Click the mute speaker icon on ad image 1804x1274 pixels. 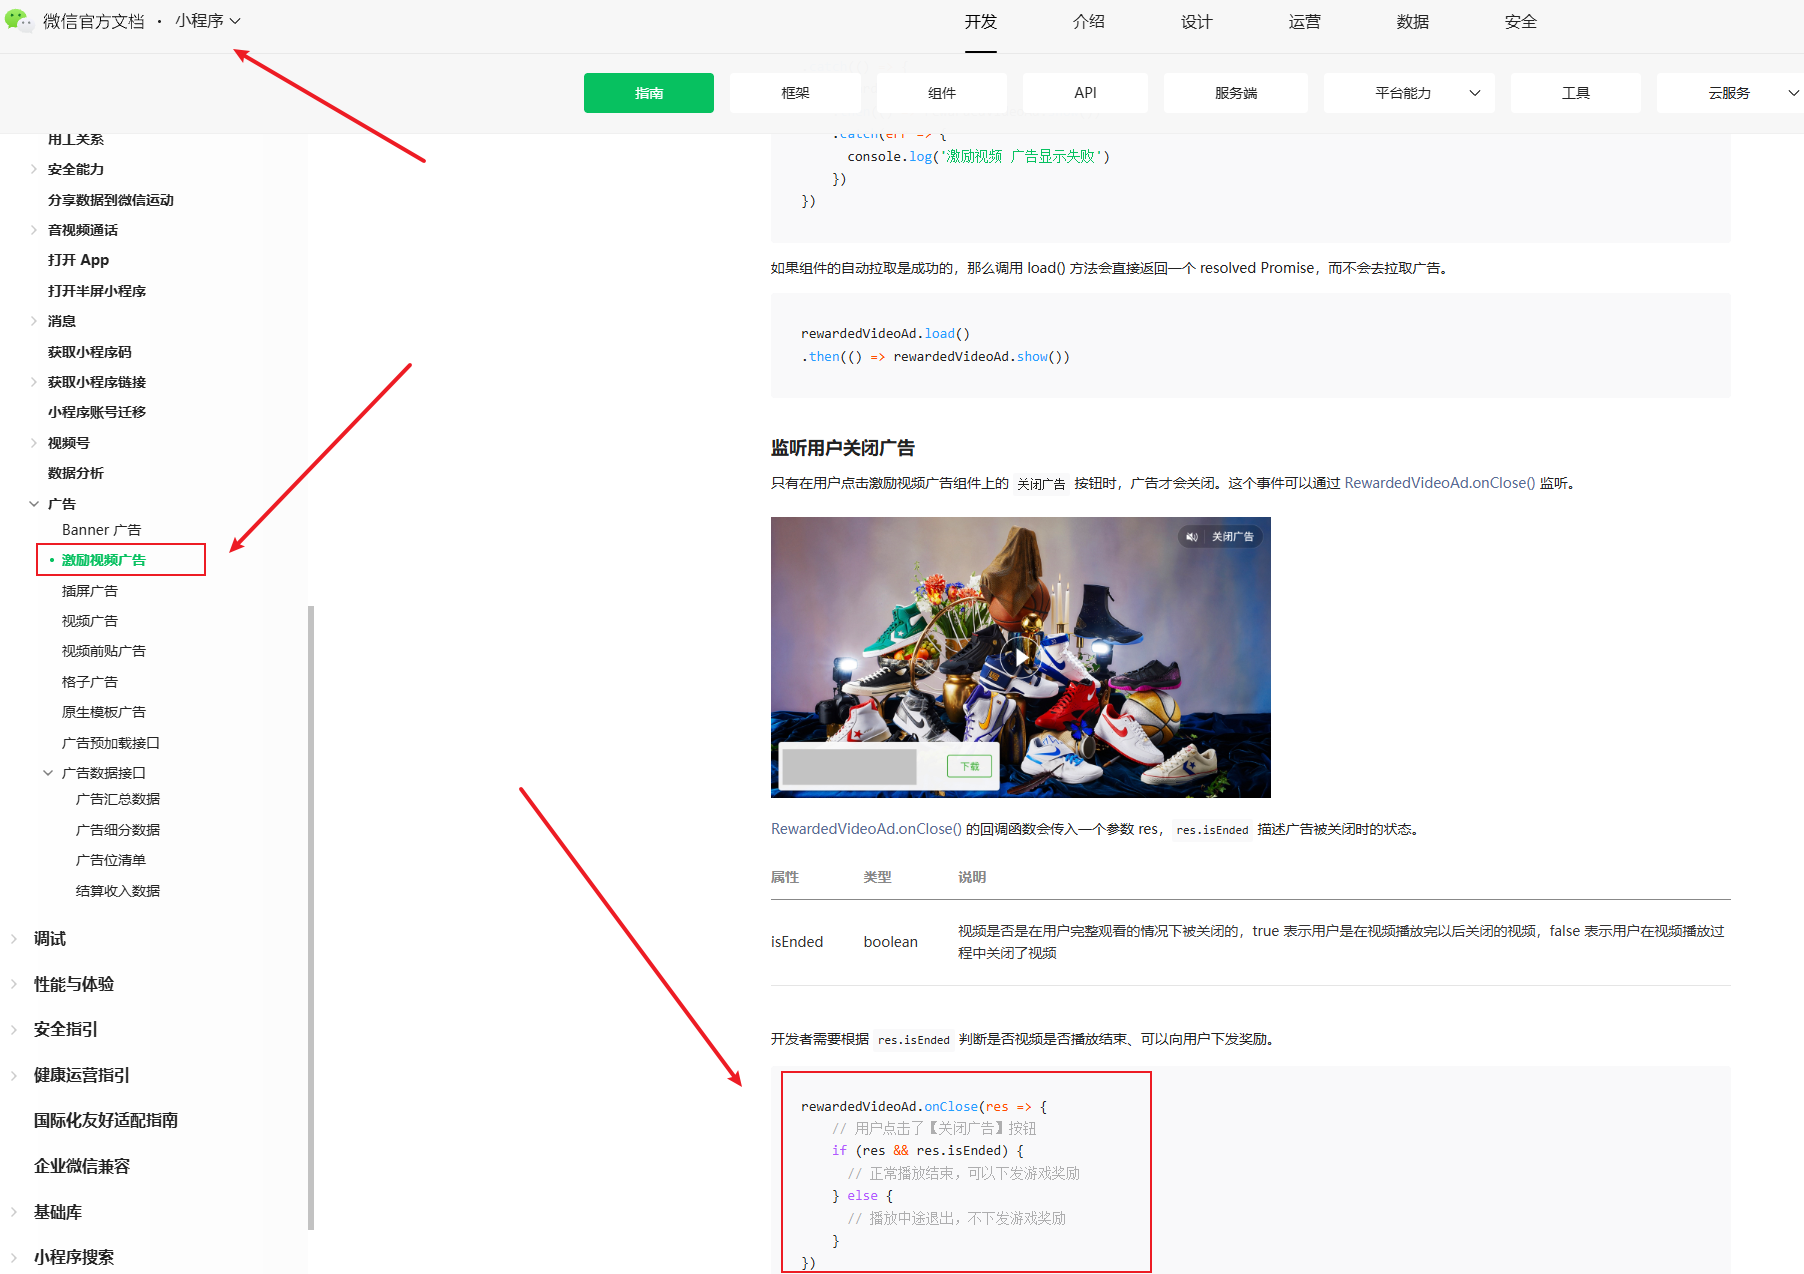(1192, 537)
